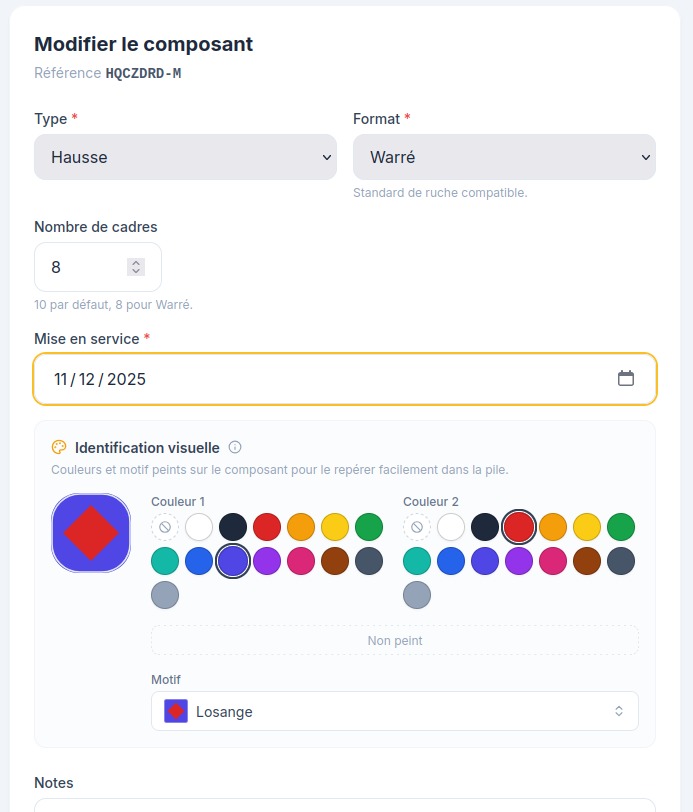Click the Losange pattern icon in Motif field
This screenshot has height=812, width=693.
point(176,711)
